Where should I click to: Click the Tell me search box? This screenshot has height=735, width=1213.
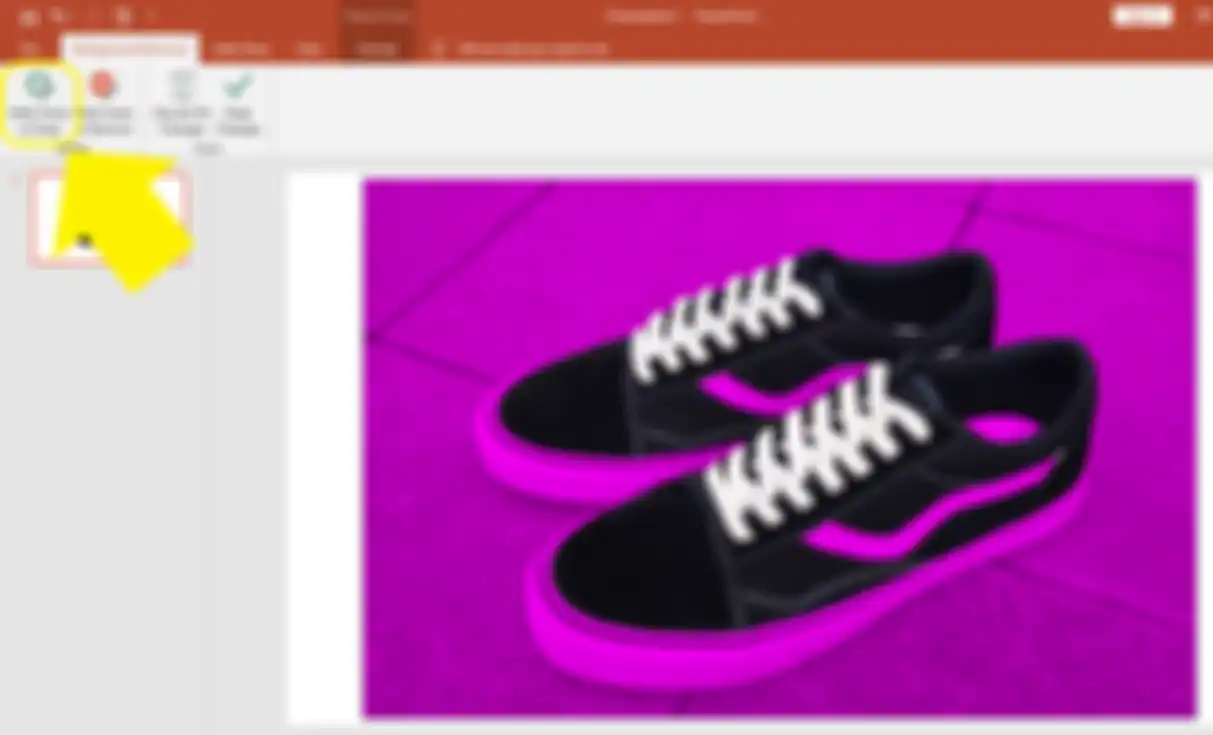coord(531,48)
